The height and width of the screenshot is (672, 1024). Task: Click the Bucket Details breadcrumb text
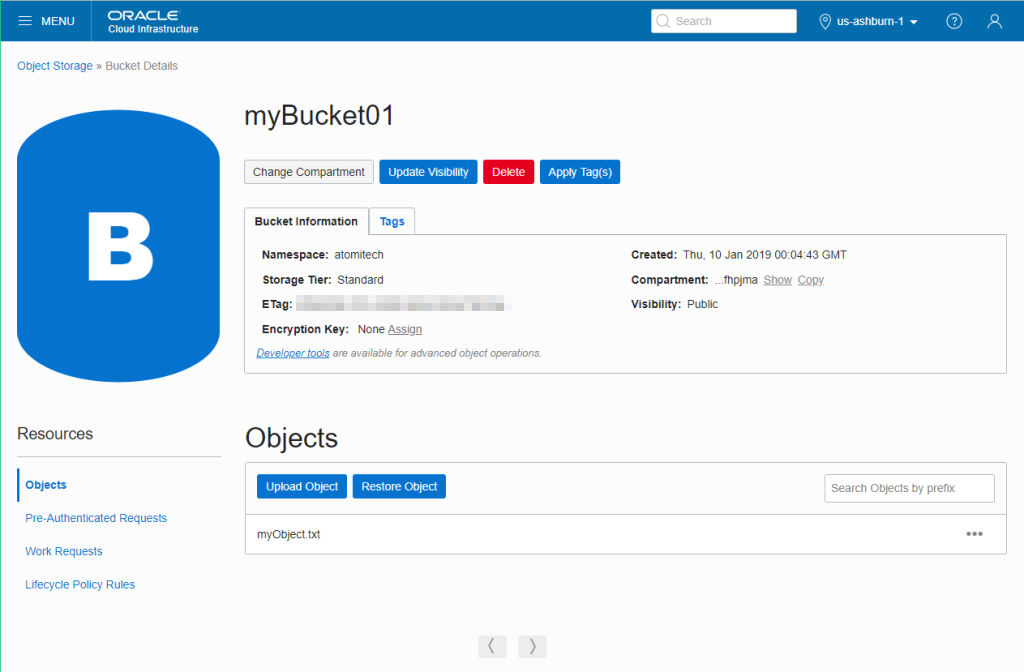pyautogui.click(x=142, y=66)
